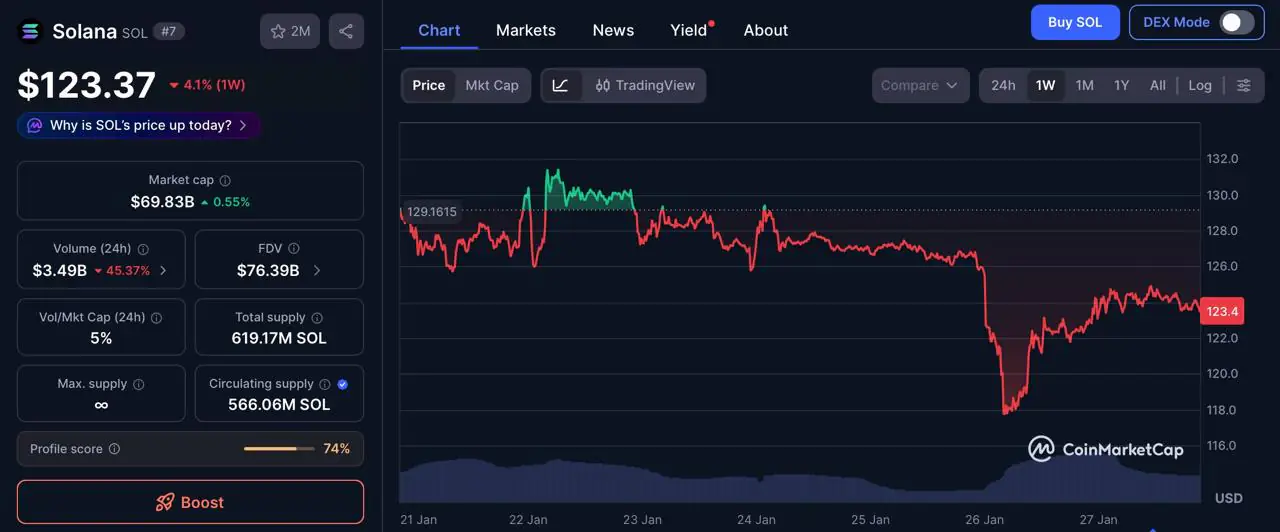Click the FDV info icon
This screenshot has height=532, width=1280.
point(294,249)
